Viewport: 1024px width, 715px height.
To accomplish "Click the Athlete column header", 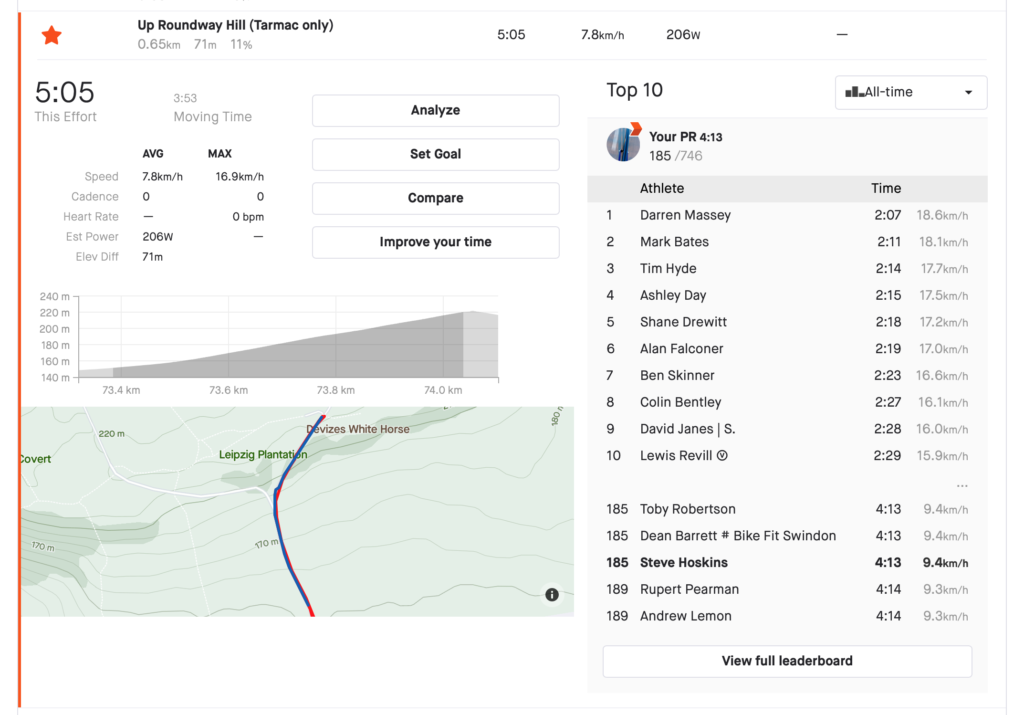I will [662, 188].
